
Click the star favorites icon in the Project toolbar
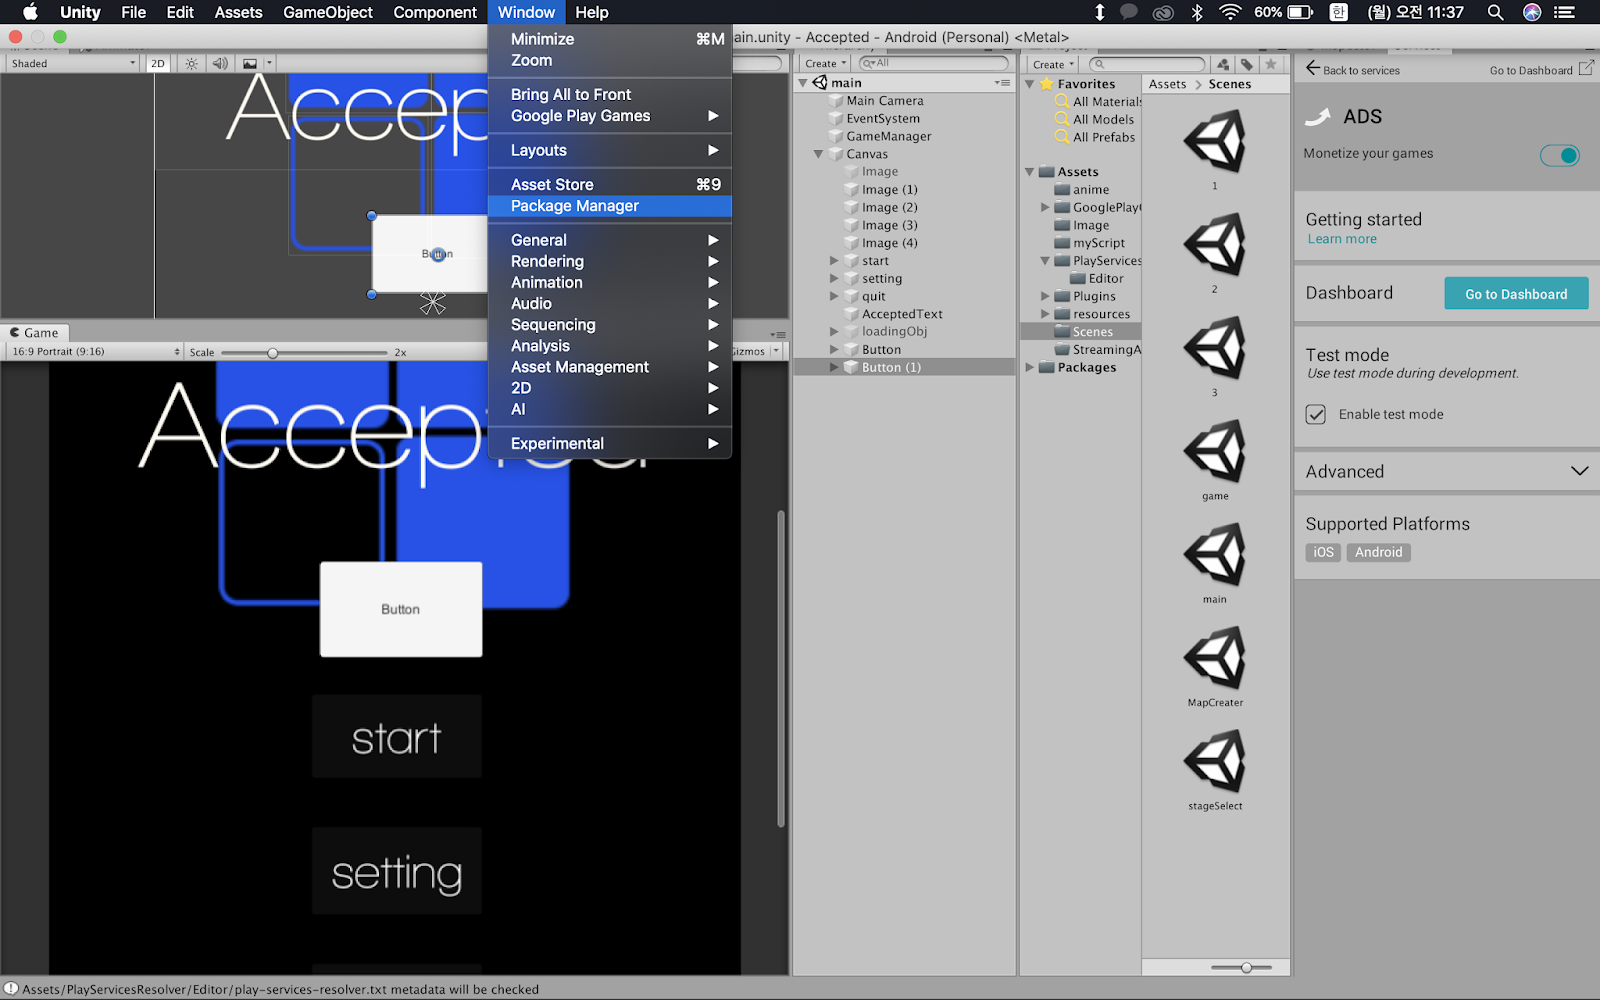tap(1270, 63)
